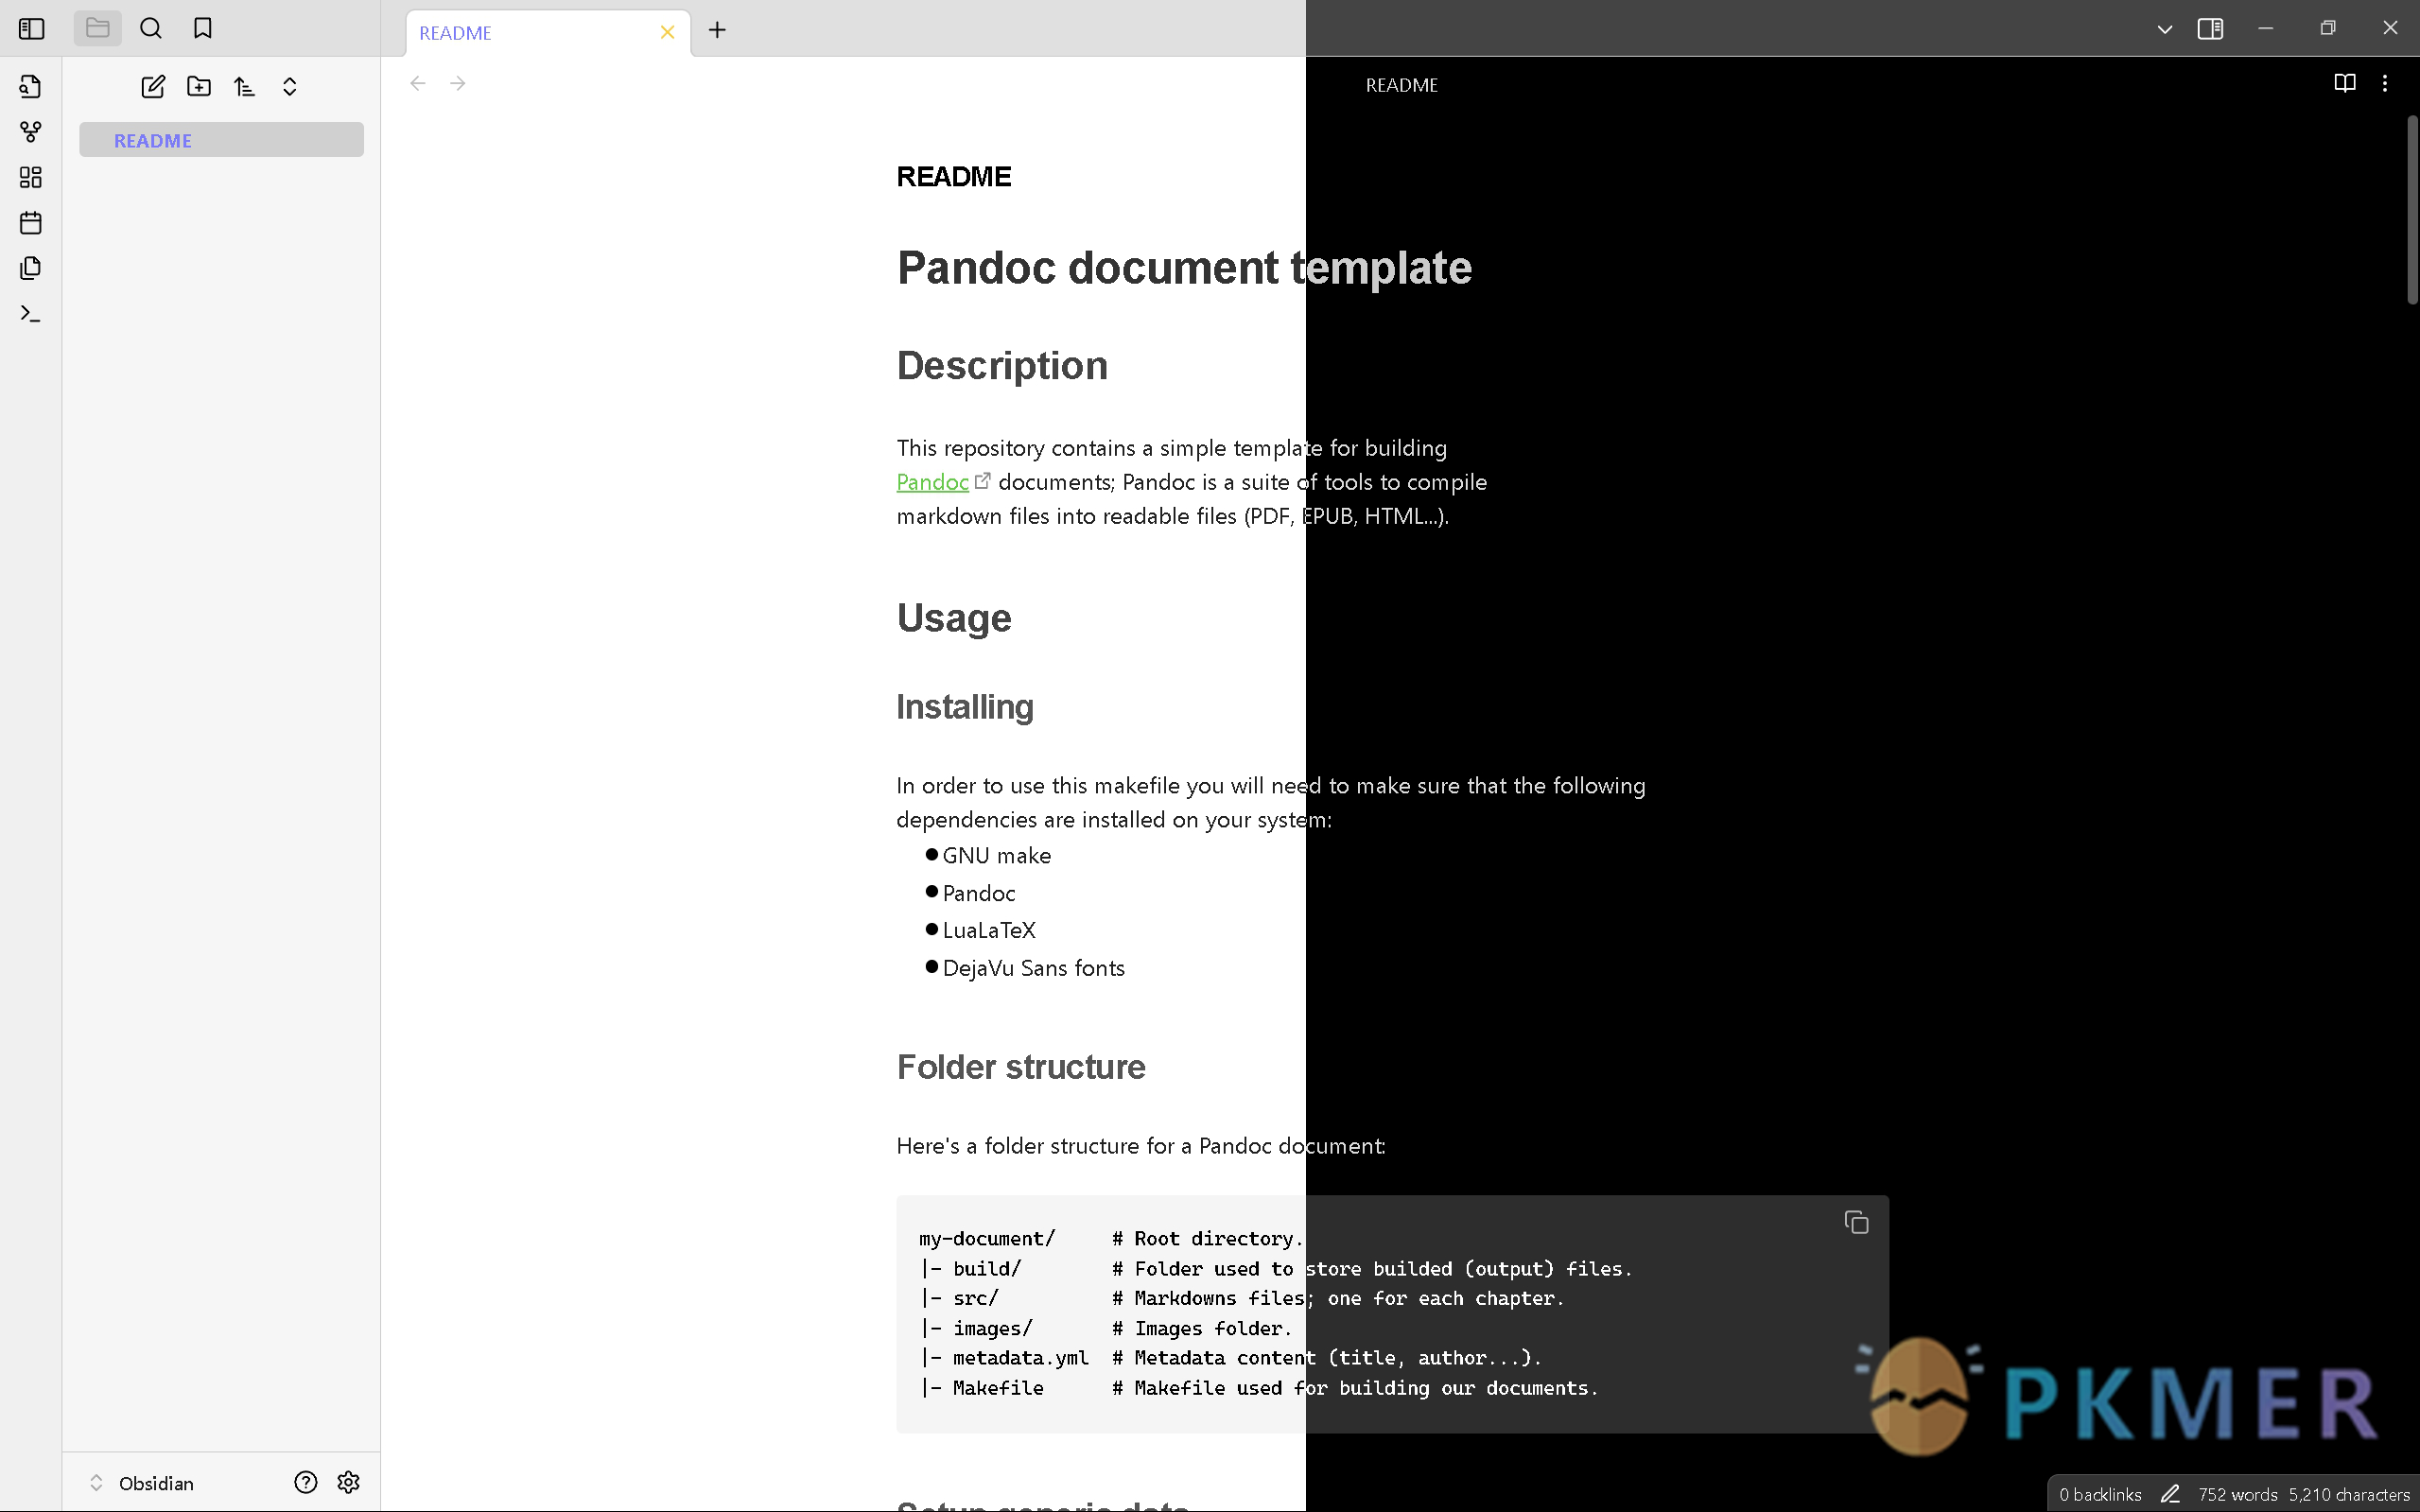The image size is (2420, 1512).
Task: Close the README tab
Action: (668, 33)
